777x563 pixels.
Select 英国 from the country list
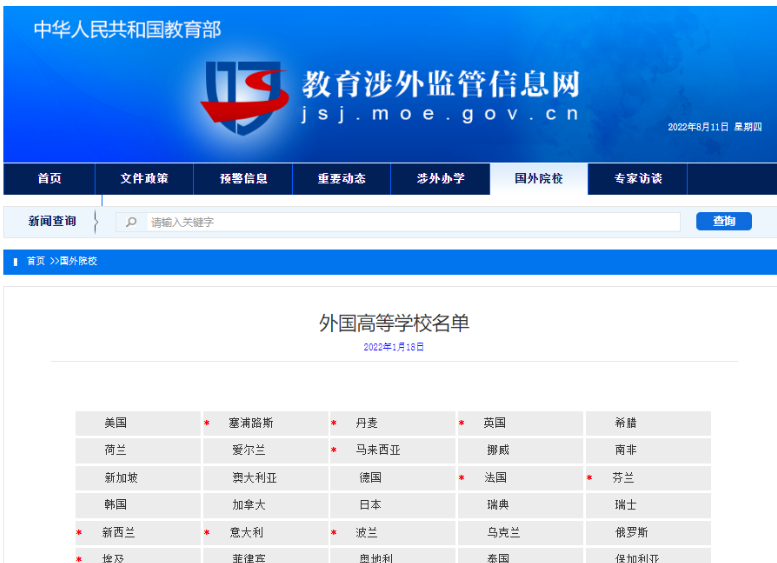(494, 423)
